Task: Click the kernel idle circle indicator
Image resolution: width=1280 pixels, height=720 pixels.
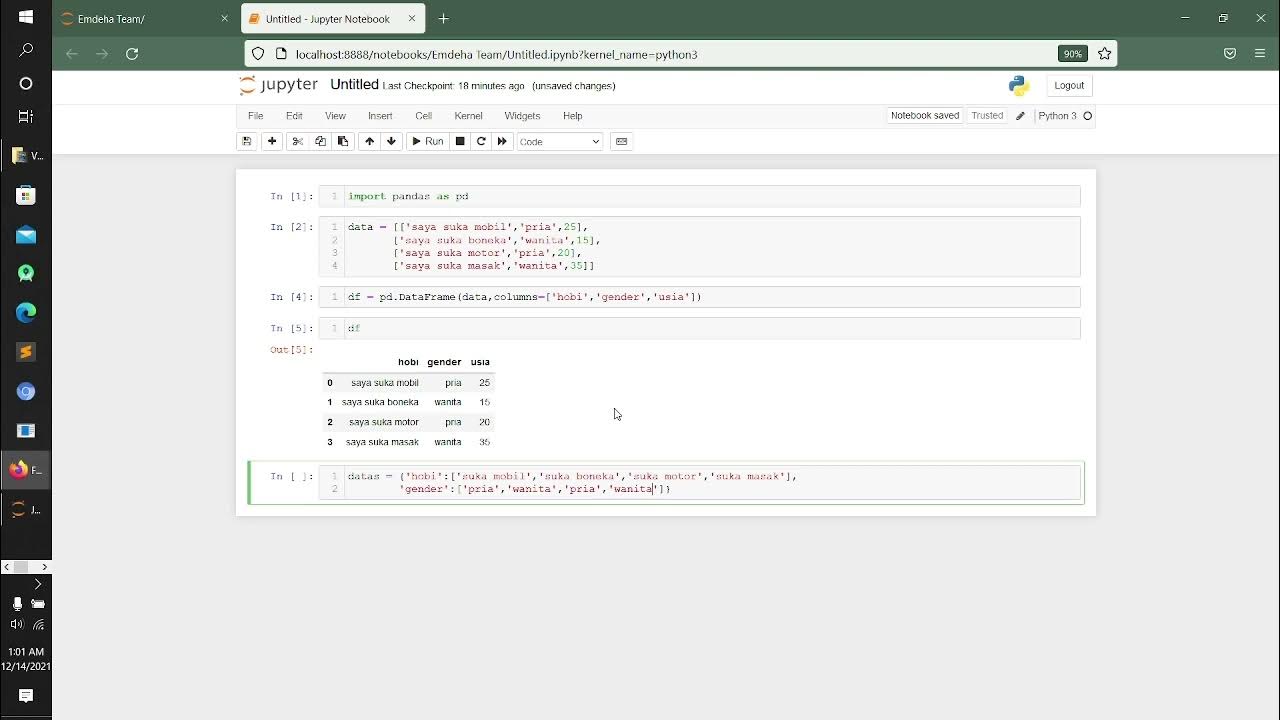Action: [1088, 116]
